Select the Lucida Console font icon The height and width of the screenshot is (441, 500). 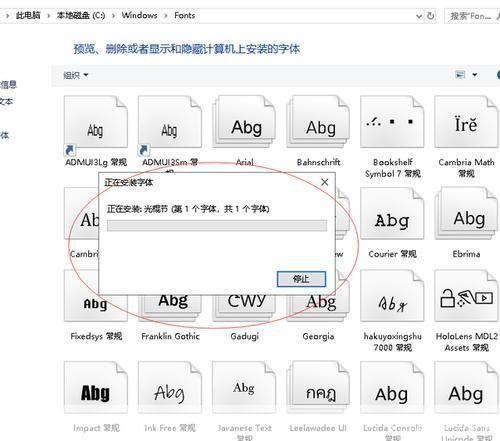[x=392, y=387]
